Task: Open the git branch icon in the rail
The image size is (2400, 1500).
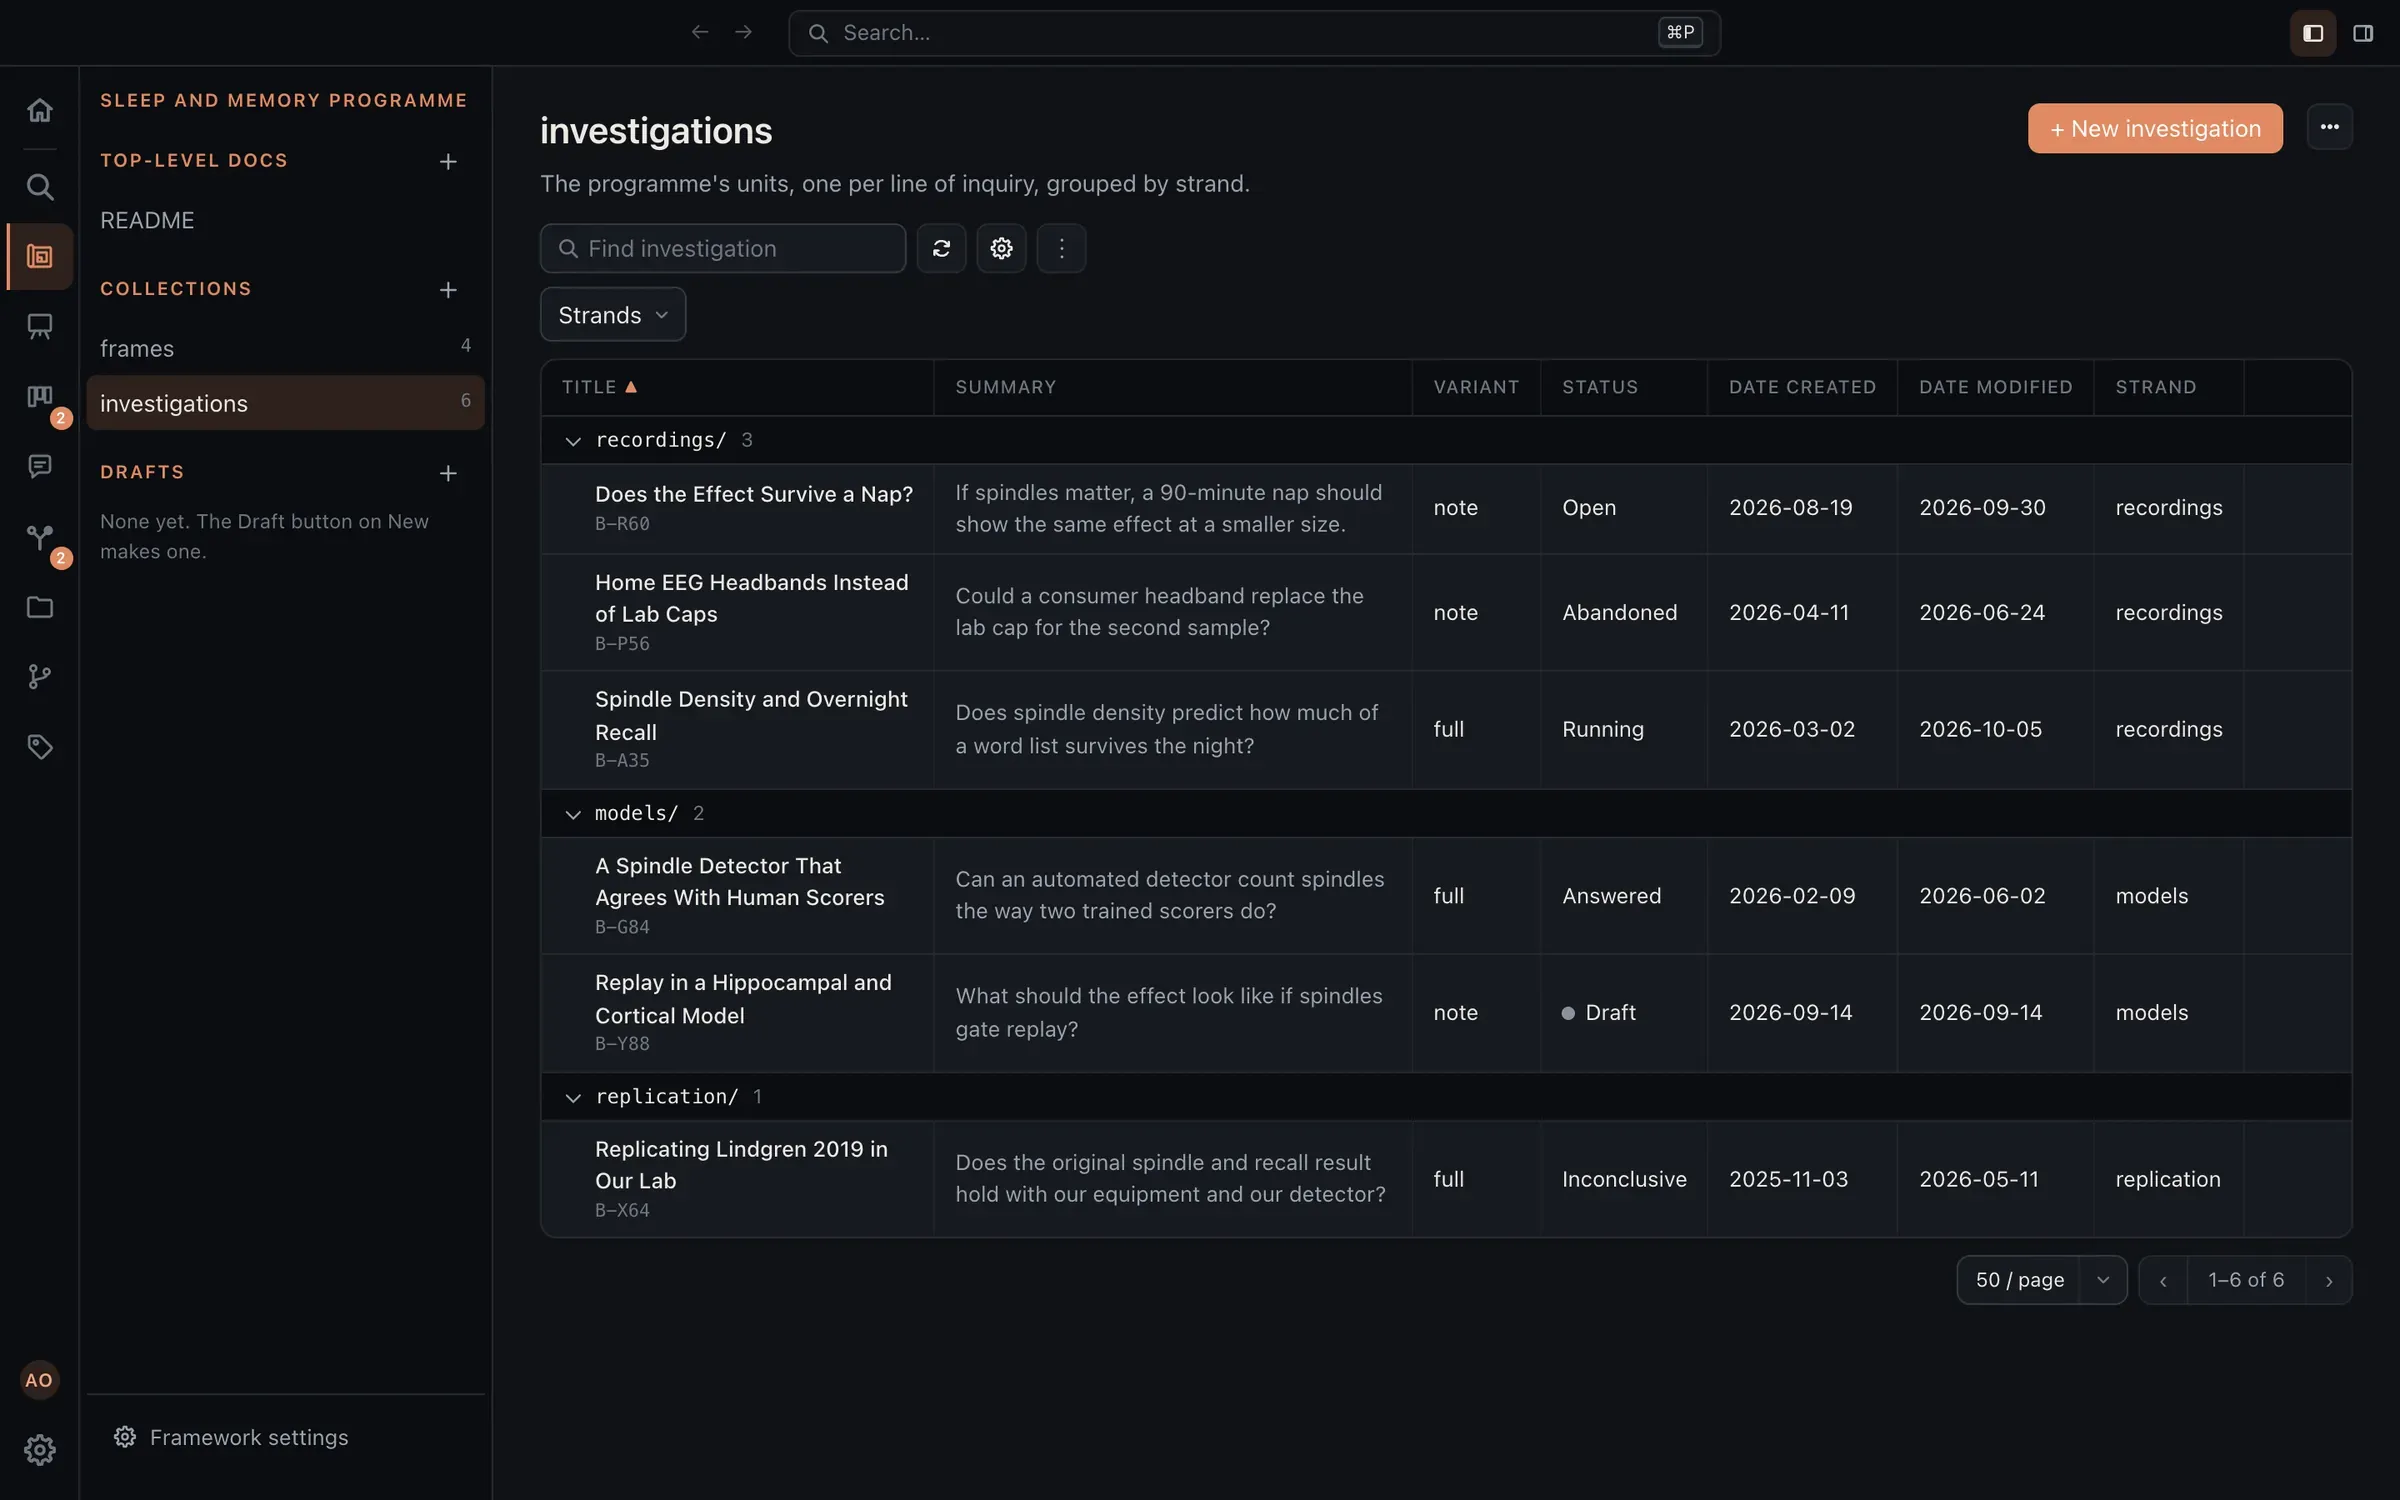Action: pyautogui.click(x=39, y=677)
